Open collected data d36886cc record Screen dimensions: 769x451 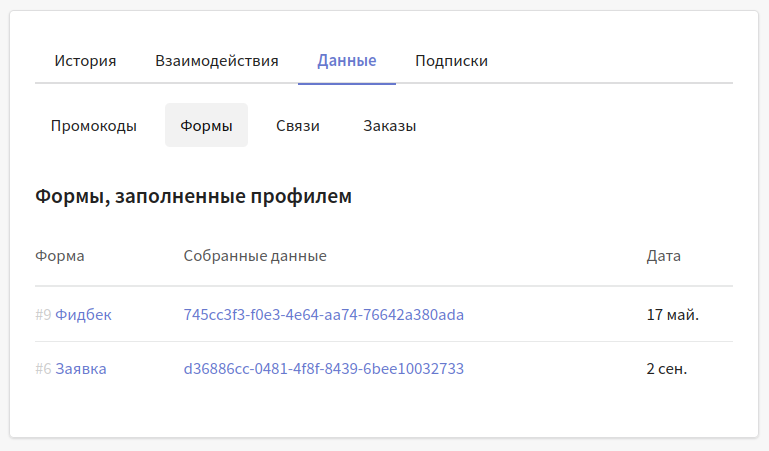click(x=324, y=369)
